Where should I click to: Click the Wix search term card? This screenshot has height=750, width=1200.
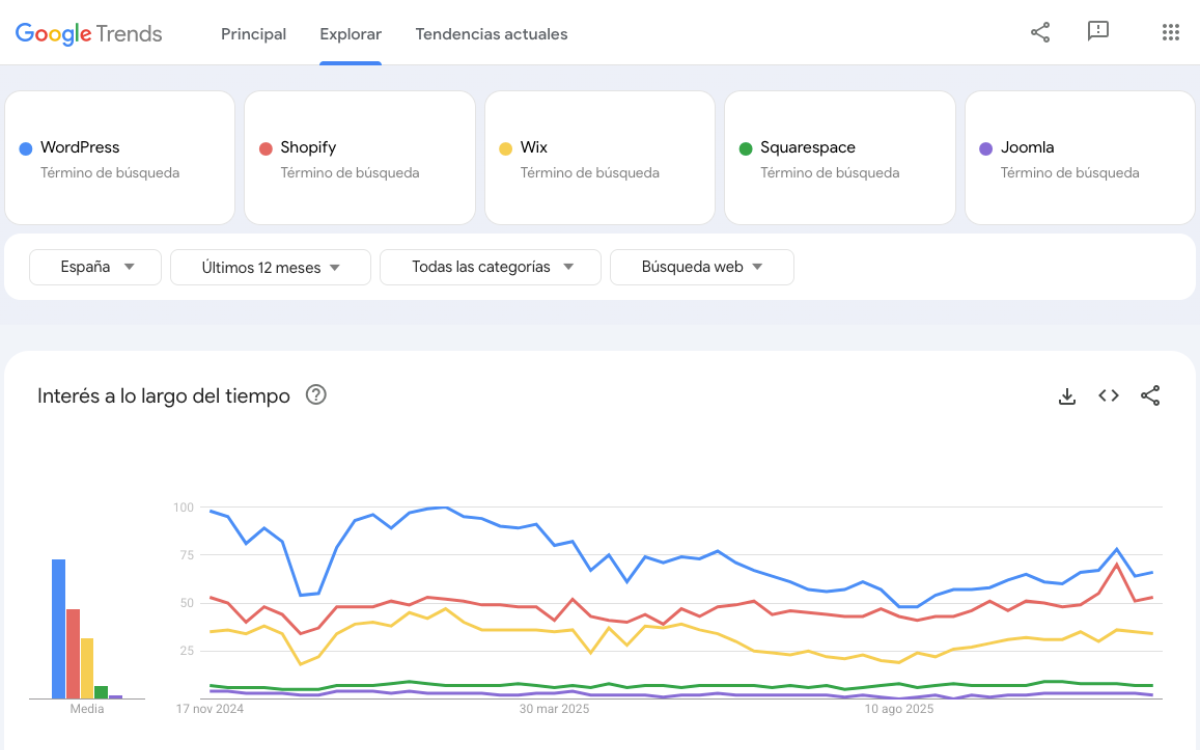(600, 158)
